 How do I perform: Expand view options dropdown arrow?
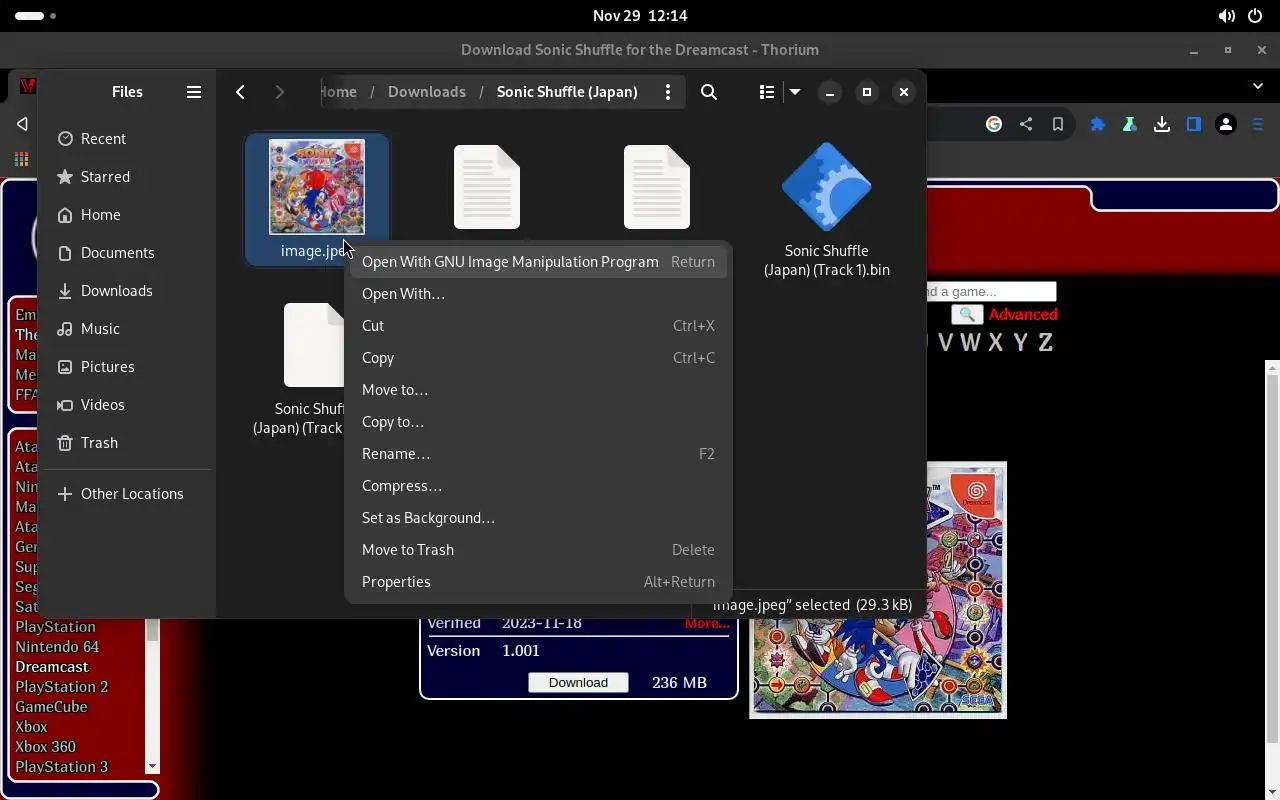pos(795,92)
